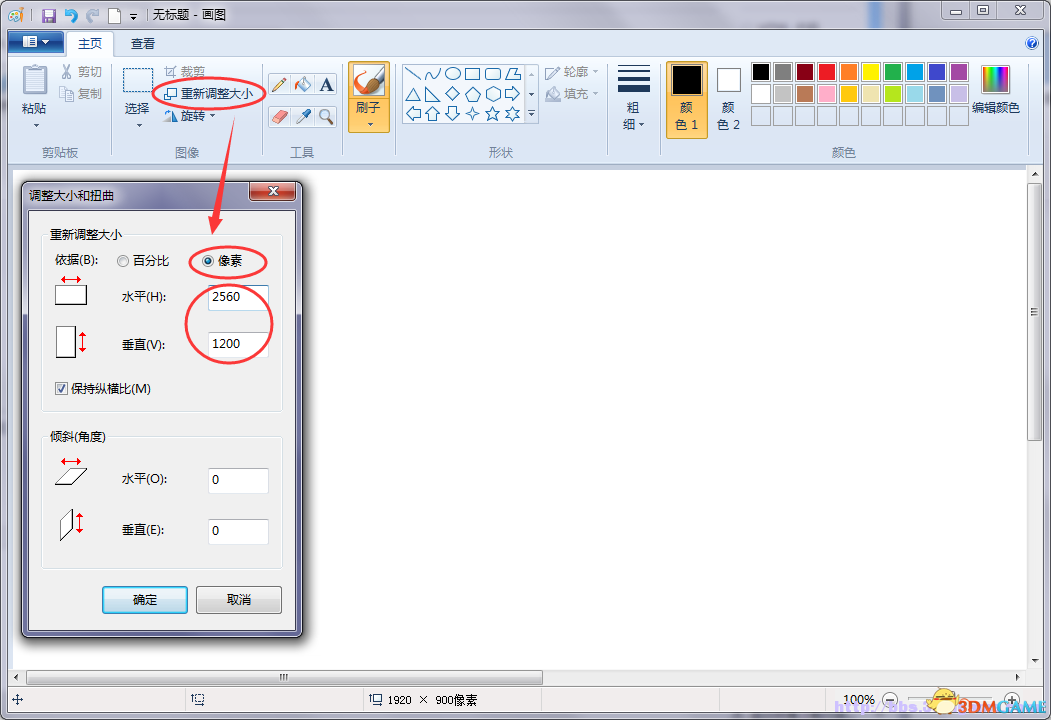
Task: Click the Save icon in title bar
Action: point(49,15)
